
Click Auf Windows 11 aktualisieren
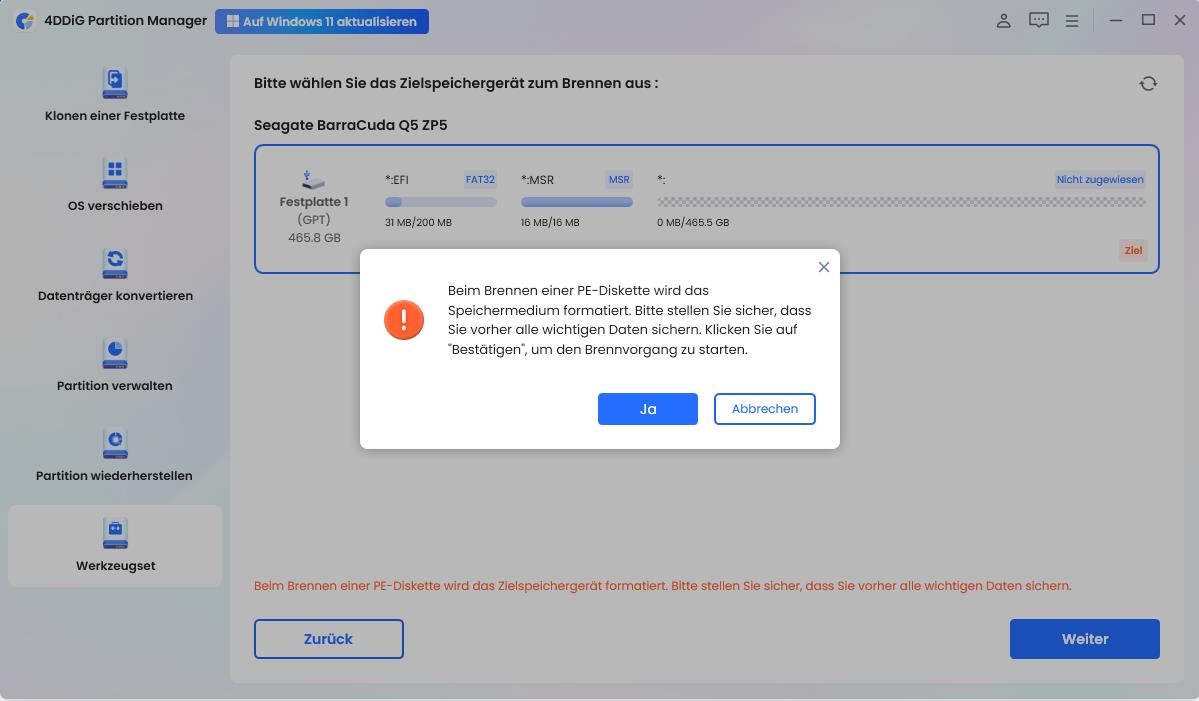322,20
